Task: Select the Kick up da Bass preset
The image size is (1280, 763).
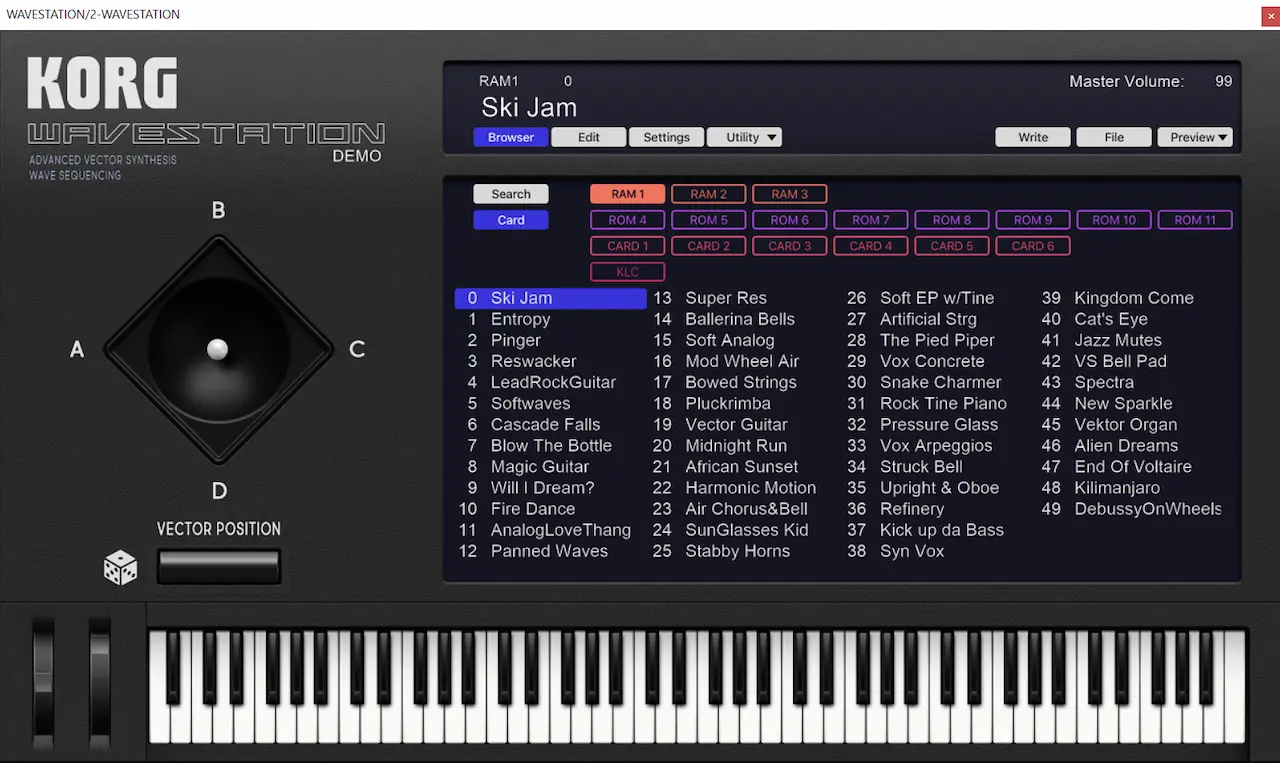Action: 940,529
